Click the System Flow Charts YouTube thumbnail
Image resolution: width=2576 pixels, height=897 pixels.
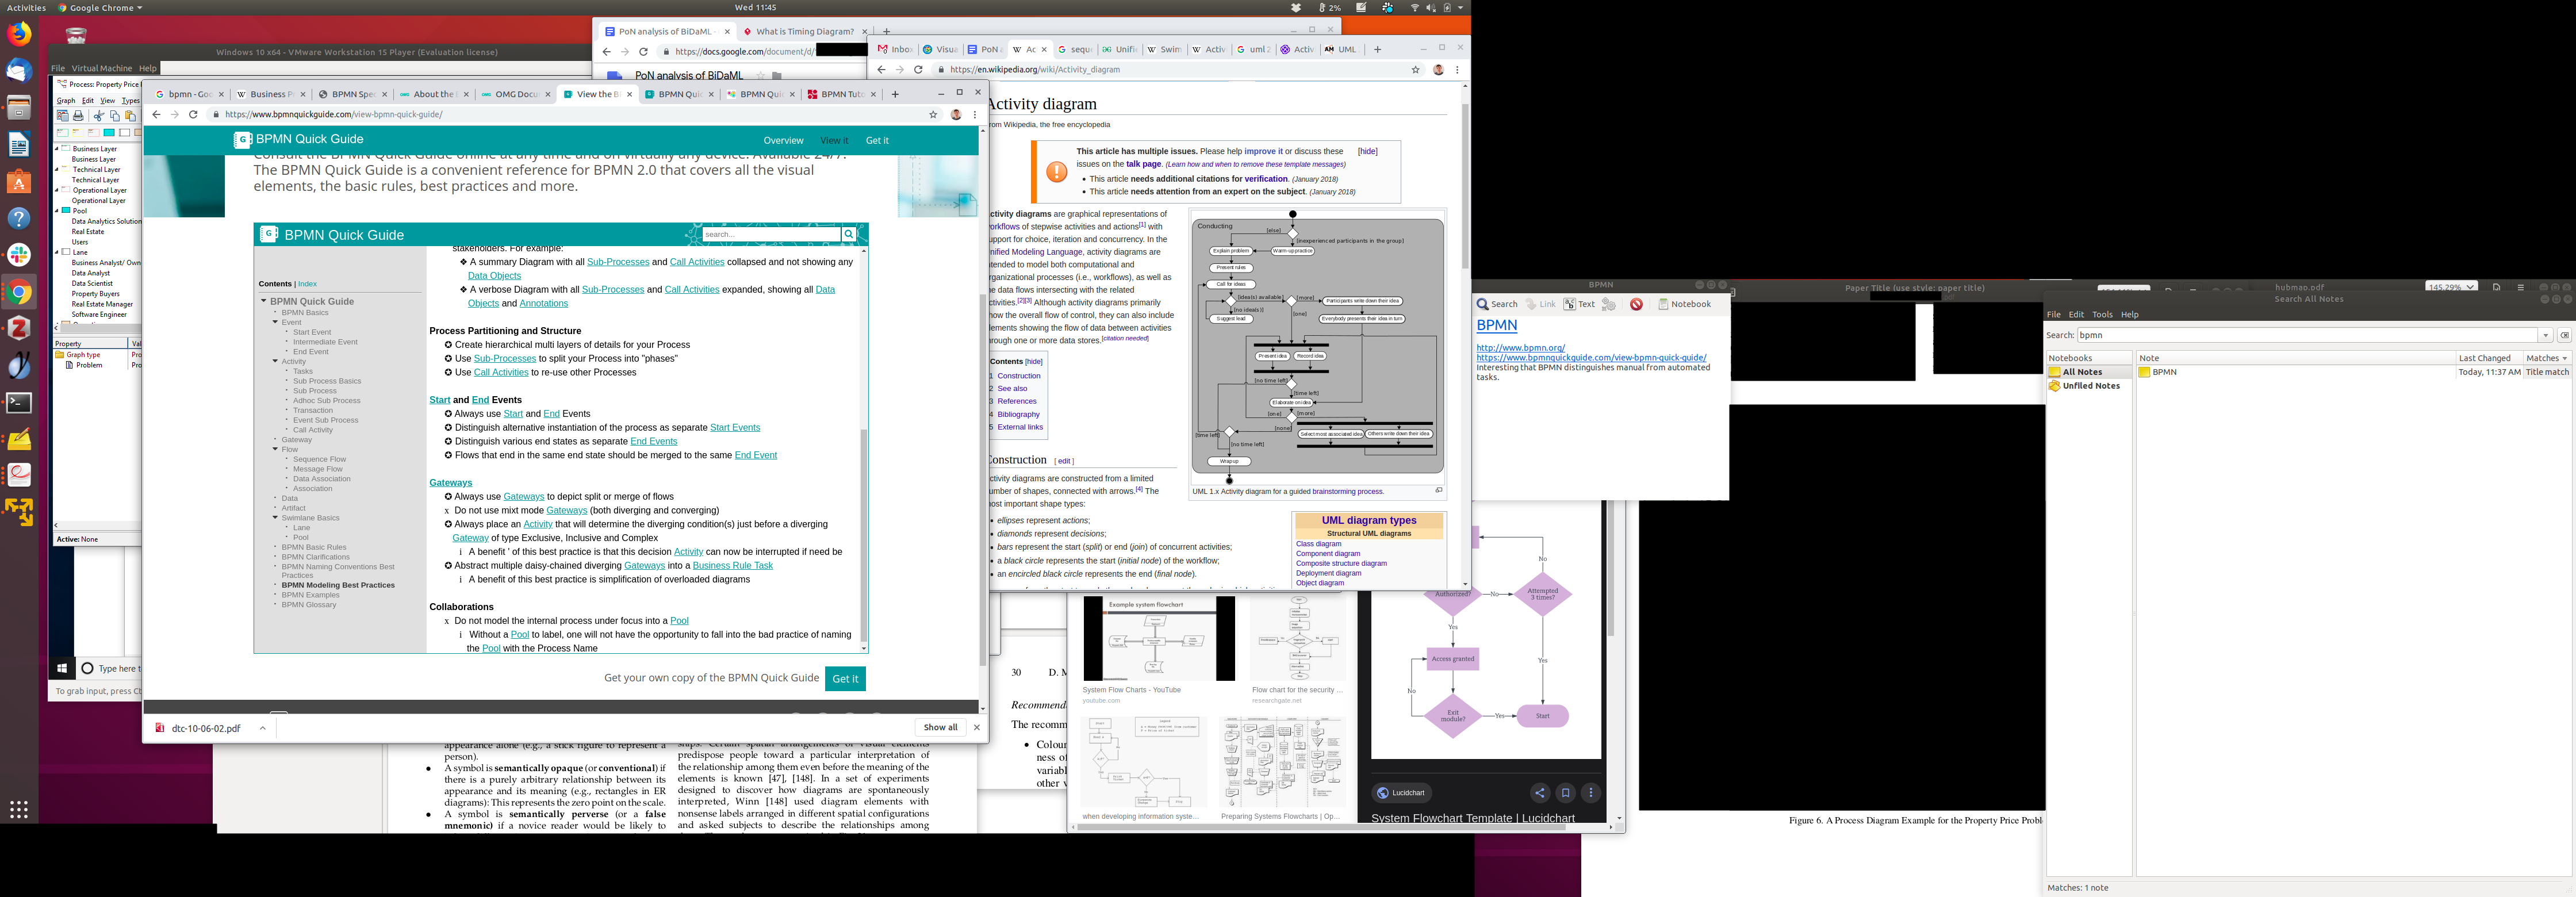(1158, 638)
